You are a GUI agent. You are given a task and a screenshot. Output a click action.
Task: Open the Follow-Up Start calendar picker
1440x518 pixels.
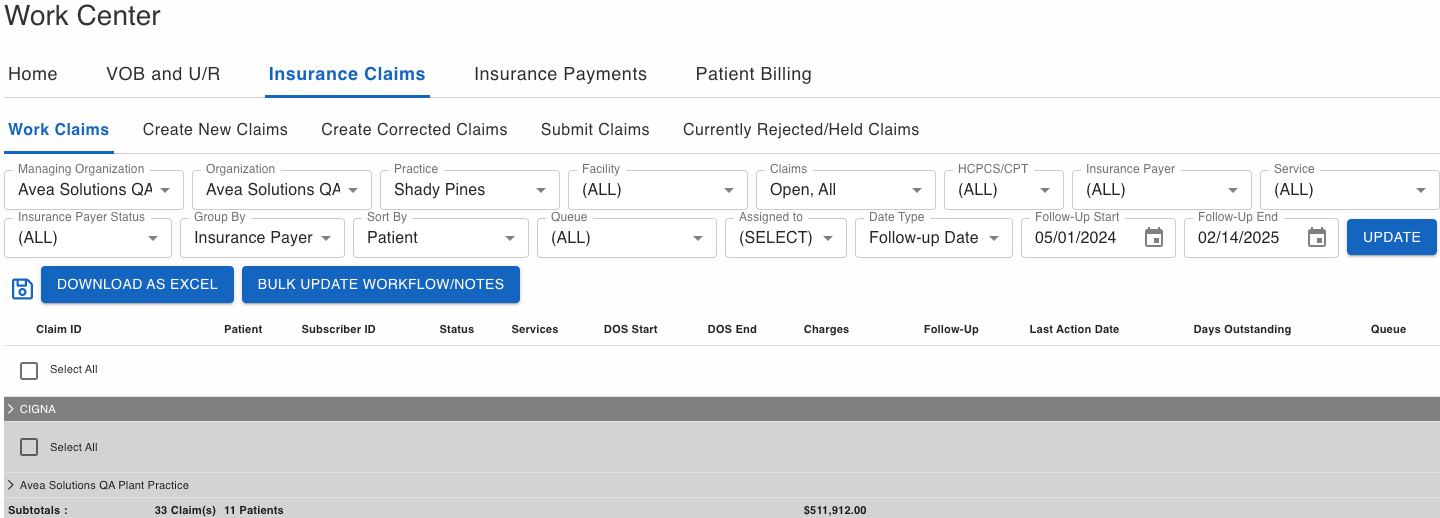click(x=1153, y=238)
